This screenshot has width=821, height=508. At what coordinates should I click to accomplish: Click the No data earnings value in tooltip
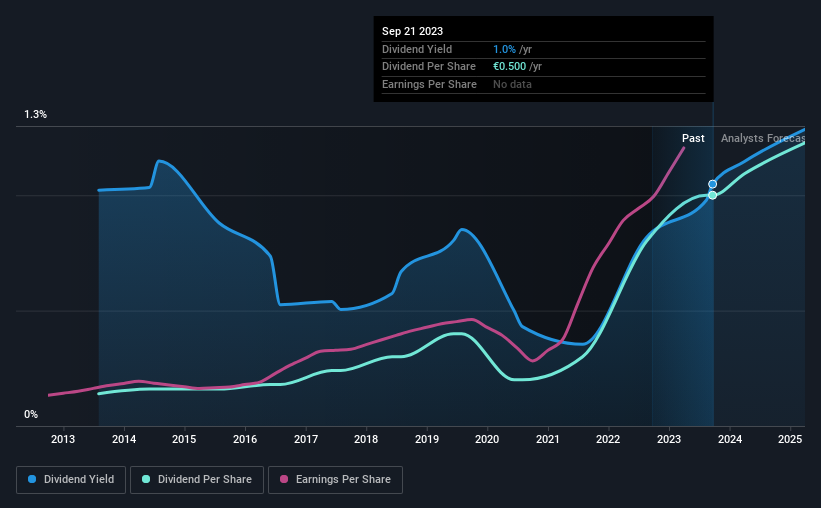click(512, 84)
